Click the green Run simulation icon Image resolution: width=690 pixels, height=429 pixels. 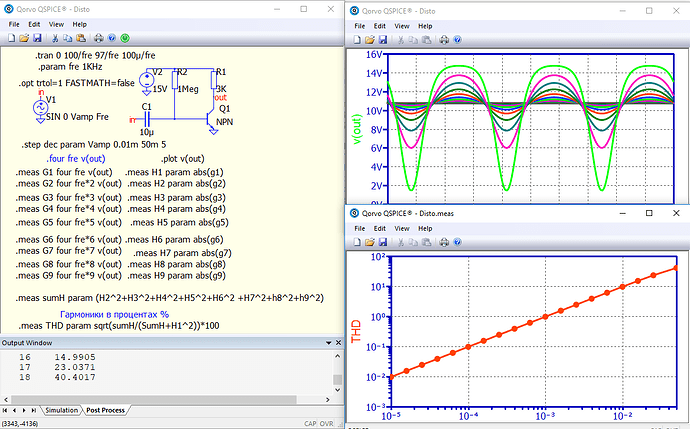(x=123, y=38)
